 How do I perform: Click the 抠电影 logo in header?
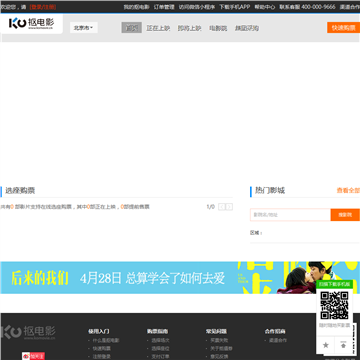(x=31, y=23)
